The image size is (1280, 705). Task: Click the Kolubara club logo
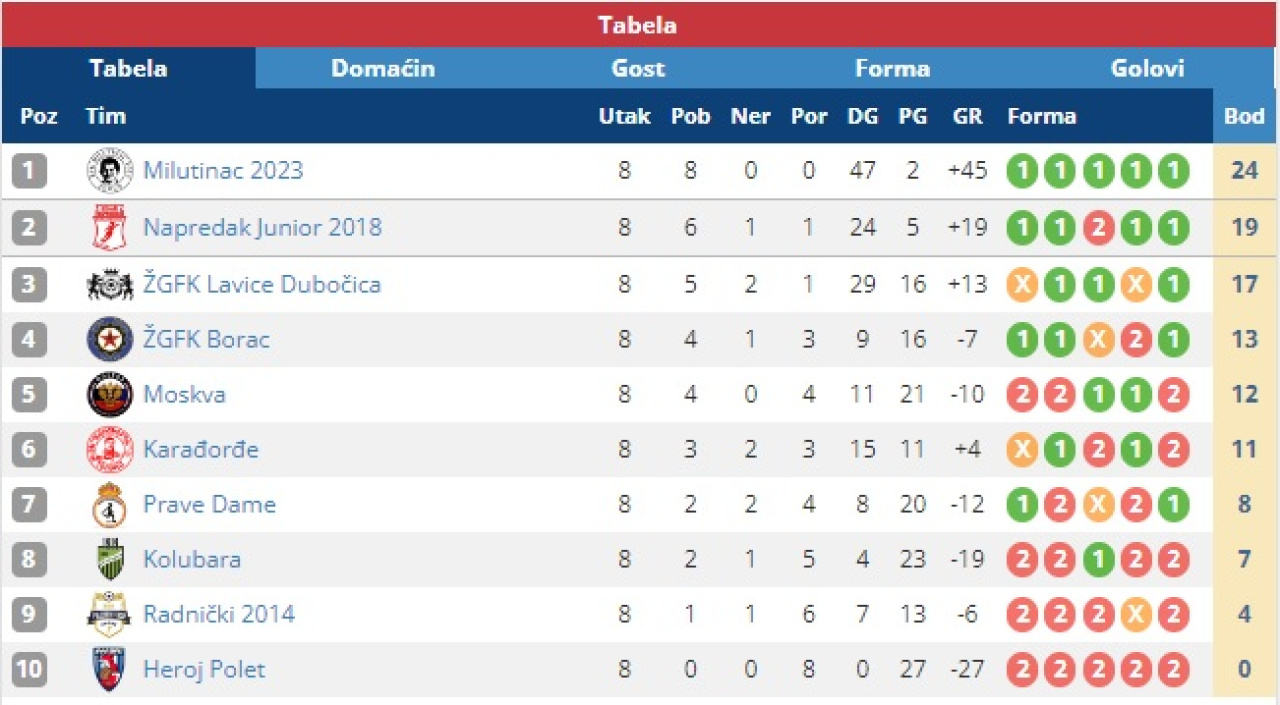[x=109, y=559]
